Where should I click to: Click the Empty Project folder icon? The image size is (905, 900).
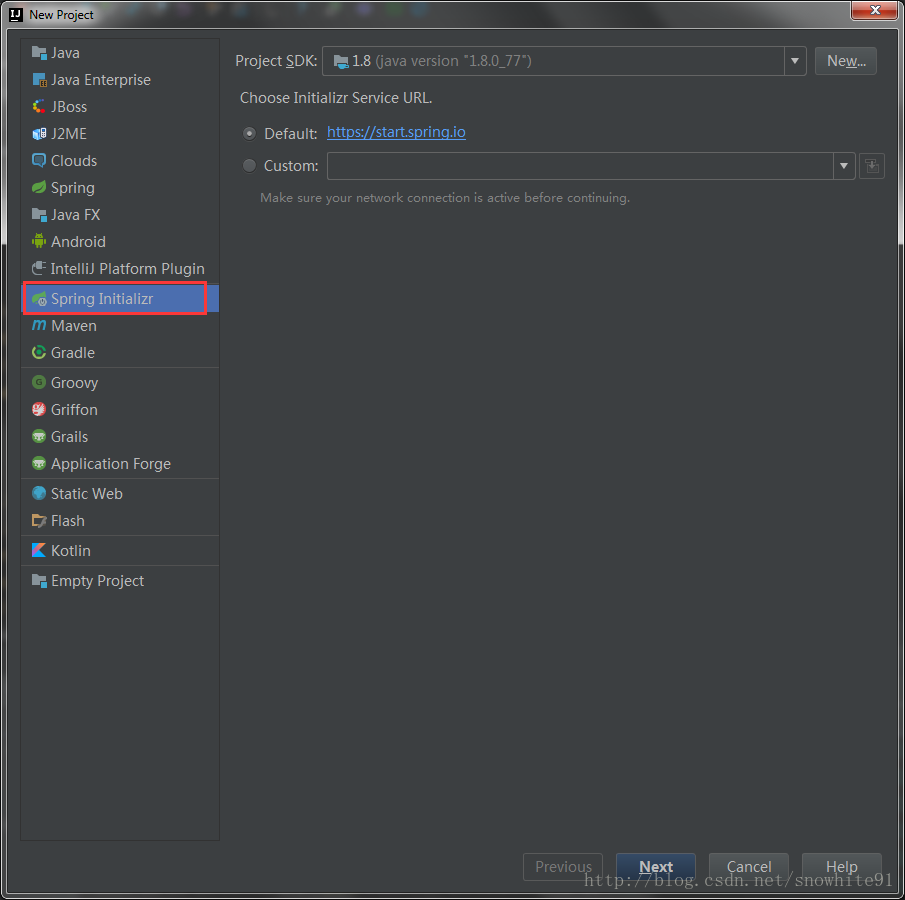[39, 581]
